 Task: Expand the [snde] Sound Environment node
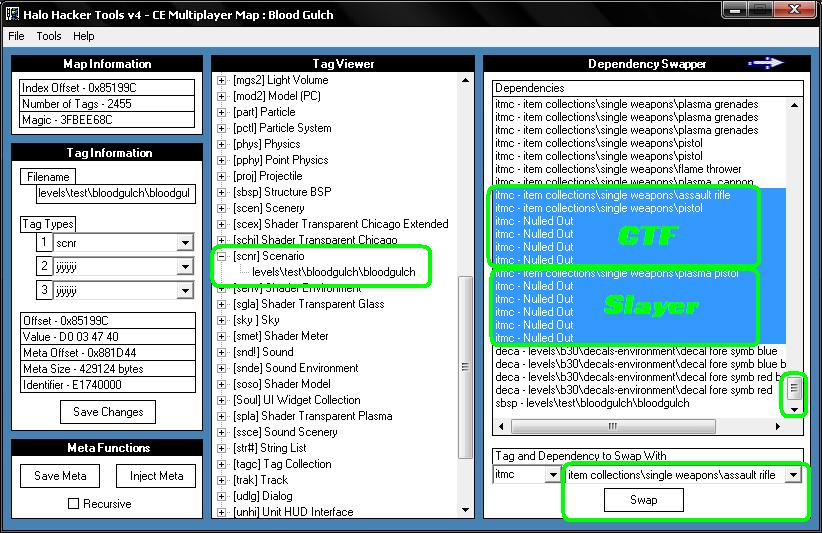point(222,368)
